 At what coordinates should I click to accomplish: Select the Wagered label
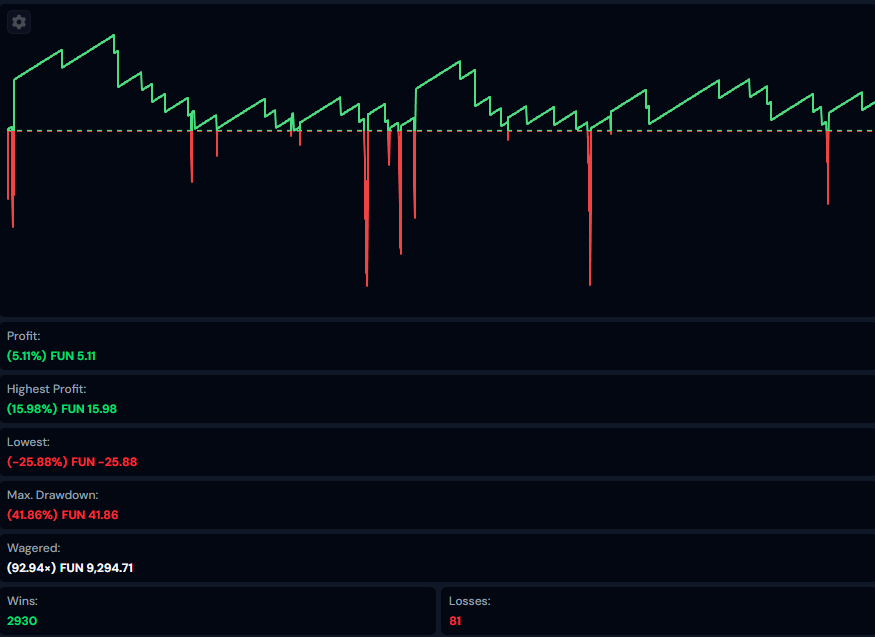34,548
